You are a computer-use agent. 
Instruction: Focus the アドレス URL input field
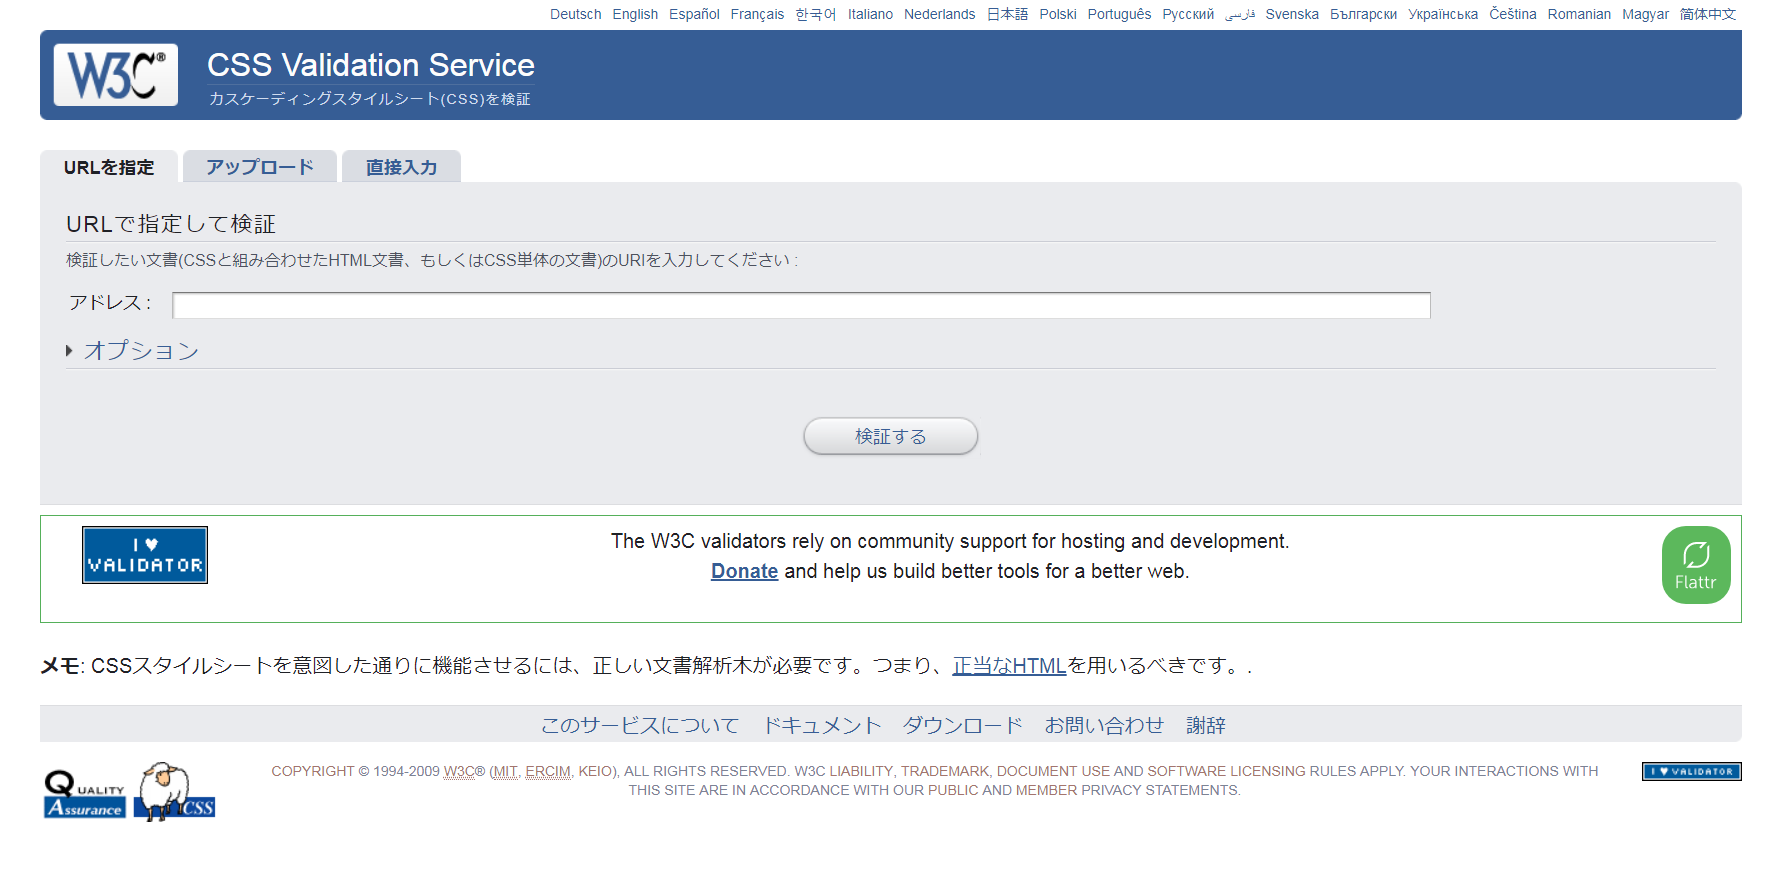pyautogui.click(x=801, y=305)
